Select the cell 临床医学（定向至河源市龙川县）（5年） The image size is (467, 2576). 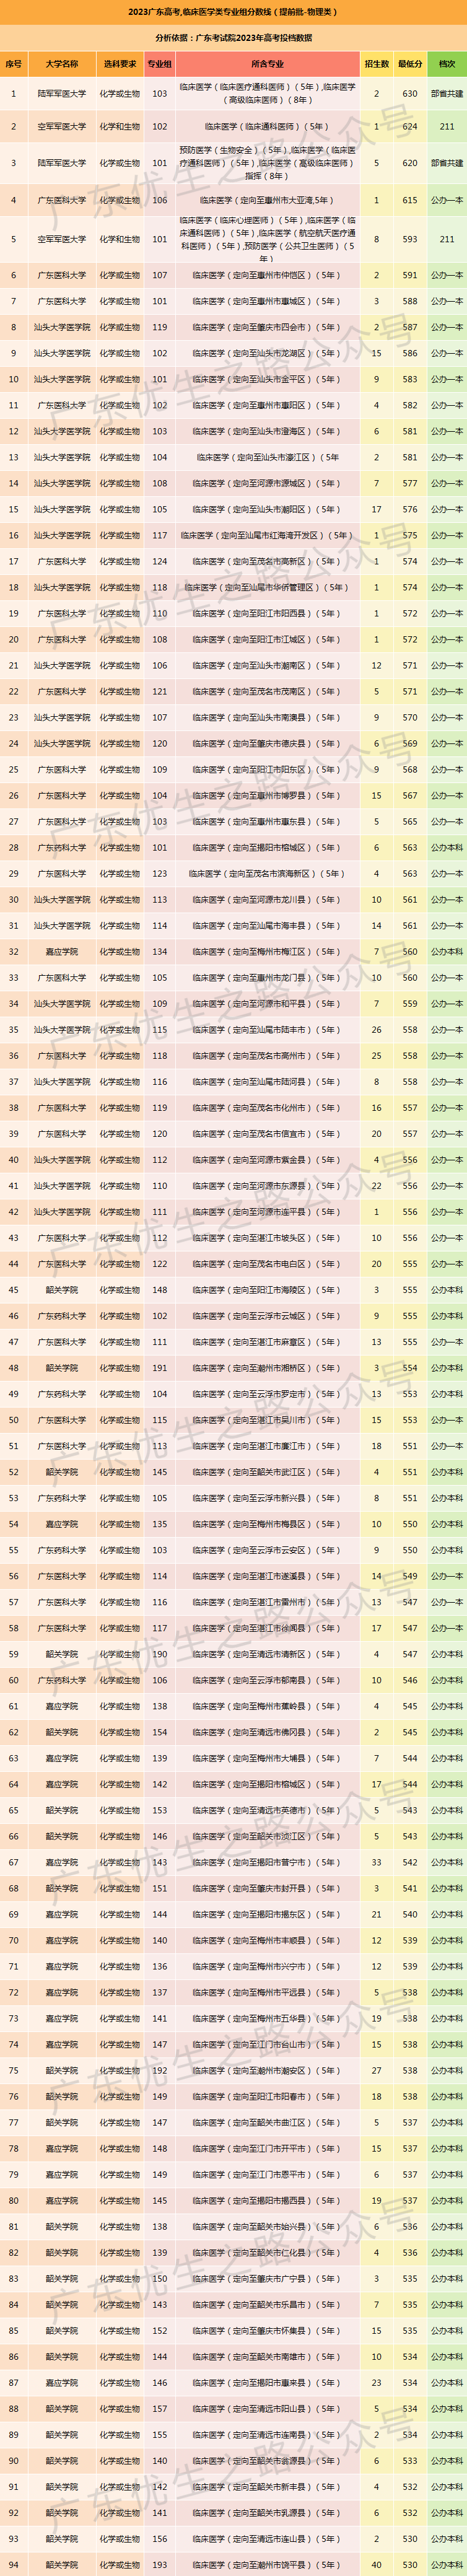tap(267, 899)
